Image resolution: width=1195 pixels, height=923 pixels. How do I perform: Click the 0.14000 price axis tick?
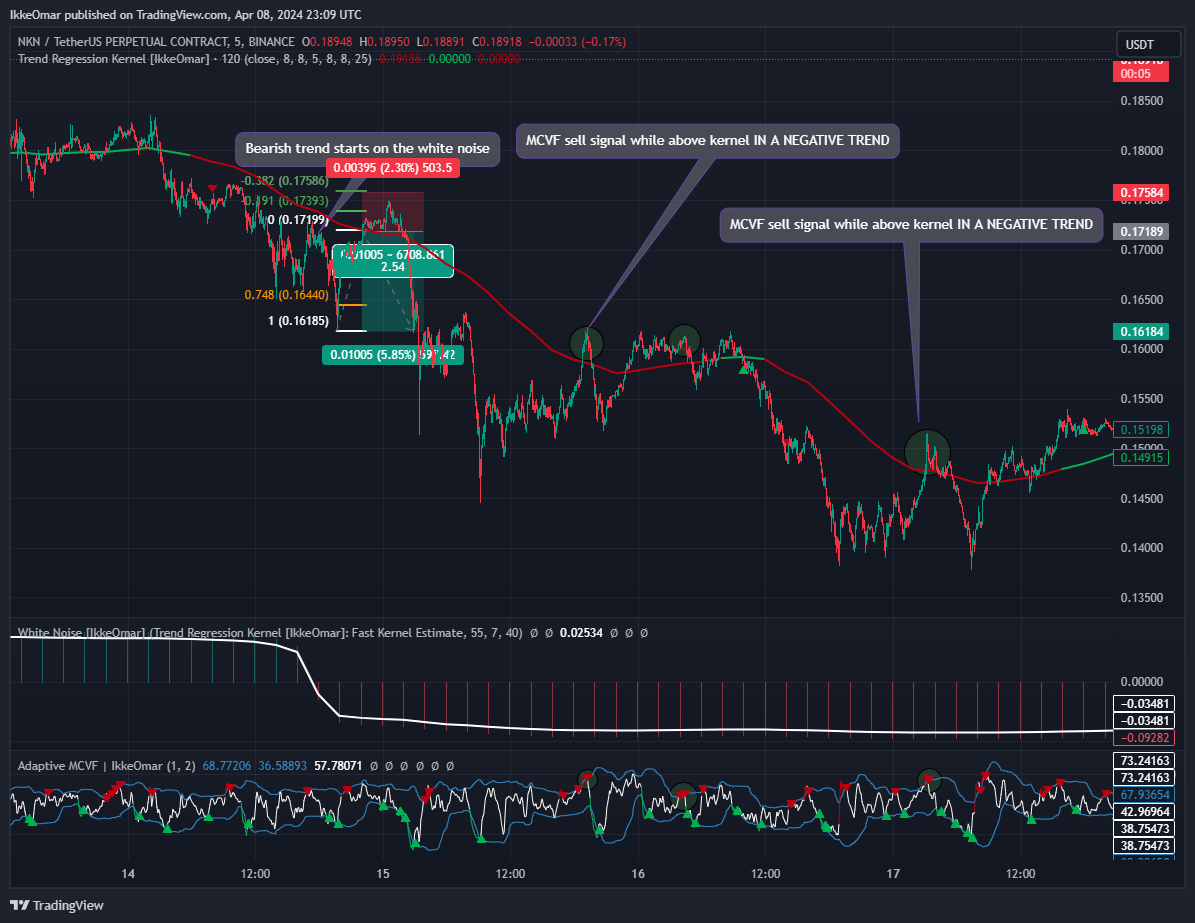pyautogui.click(x=1142, y=548)
